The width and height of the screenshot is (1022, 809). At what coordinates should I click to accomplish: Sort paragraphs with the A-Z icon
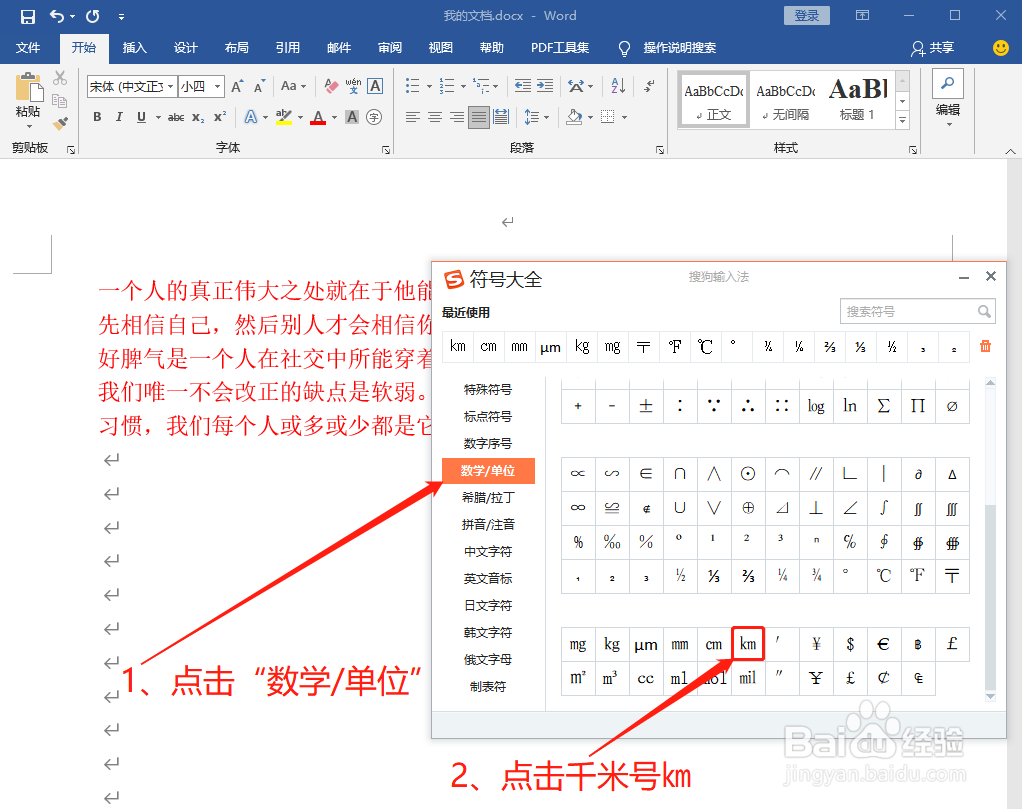[618, 85]
